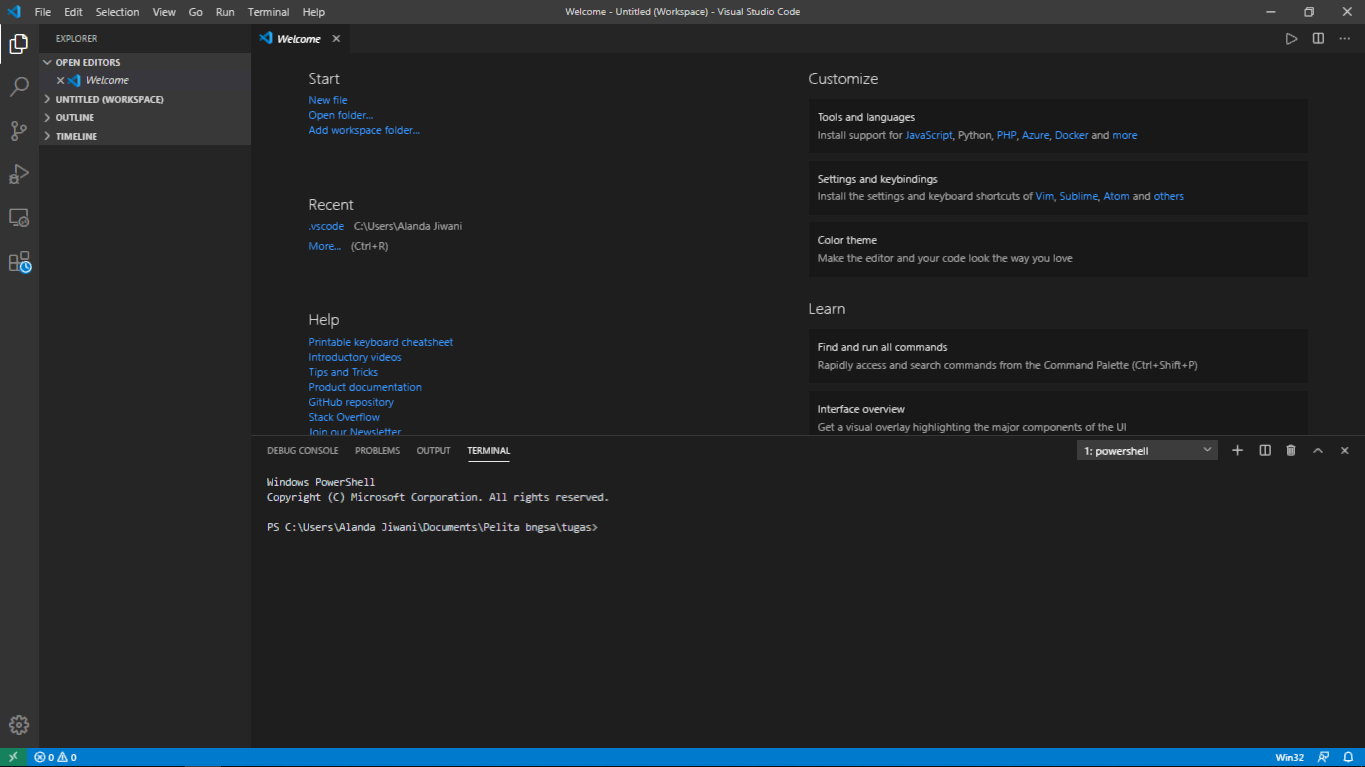The image size is (1365, 767).
Task: Open the Search view in activity bar
Action: coord(19,87)
